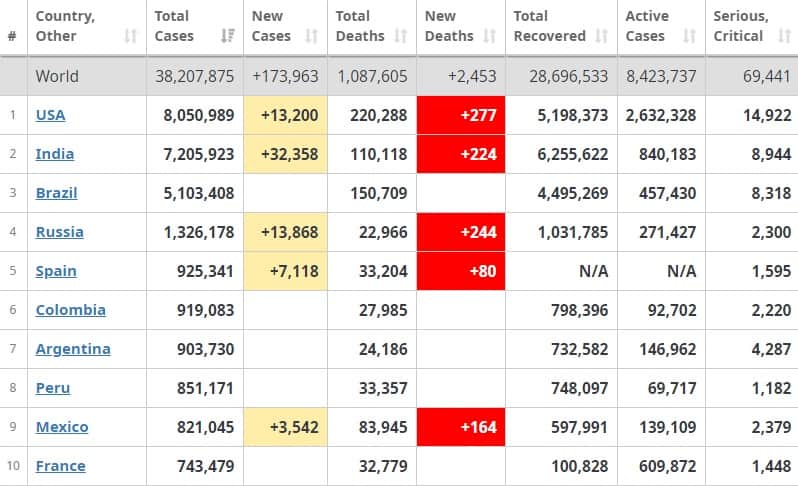The width and height of the screenshot is (798, 486).
Task: Select France total cases 743,479
Action: [206, 466]
